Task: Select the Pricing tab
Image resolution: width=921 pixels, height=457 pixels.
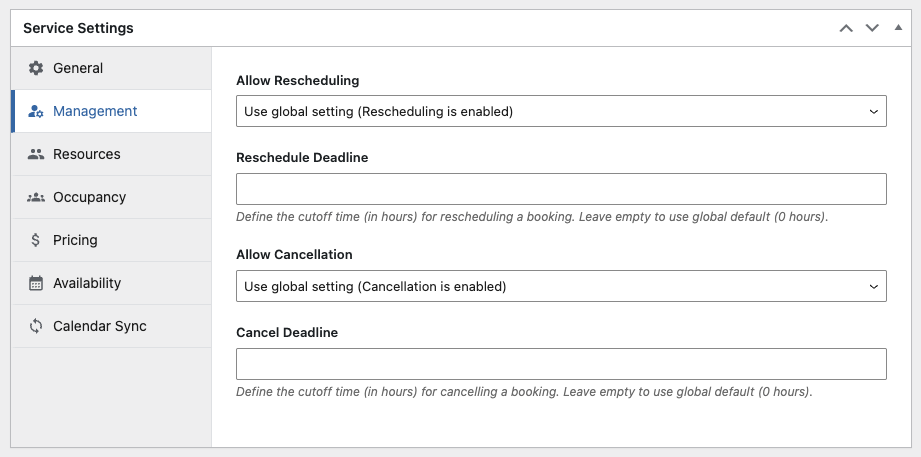Action: [75, 240]
